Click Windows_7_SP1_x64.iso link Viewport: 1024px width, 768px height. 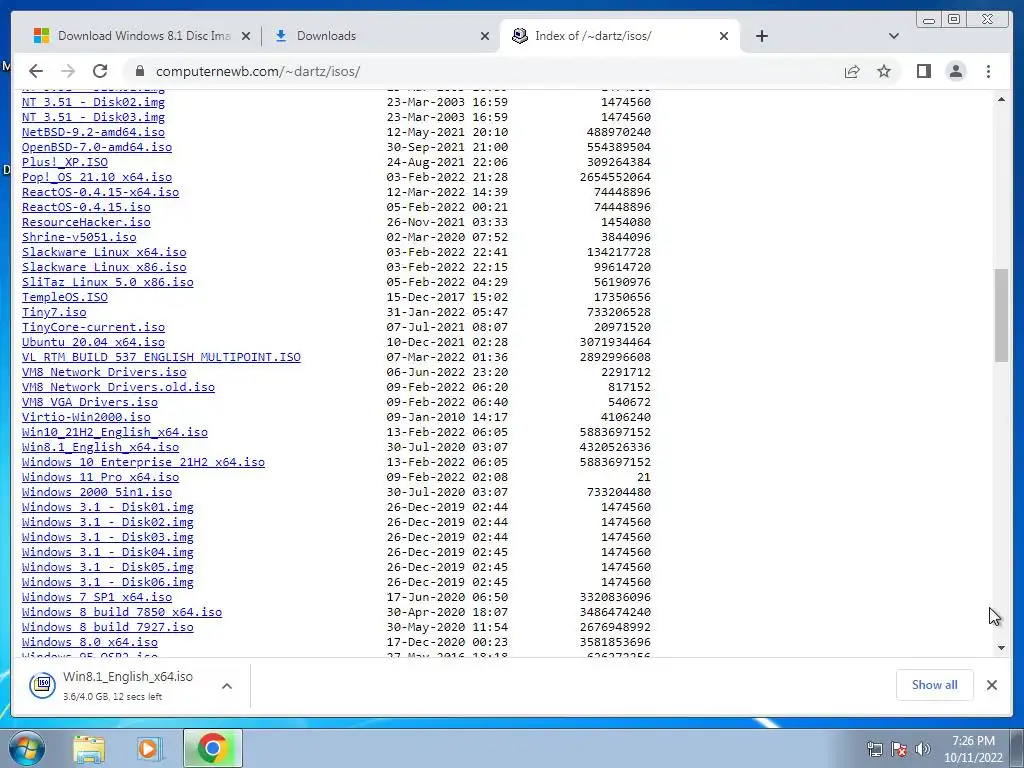[97, 598]
